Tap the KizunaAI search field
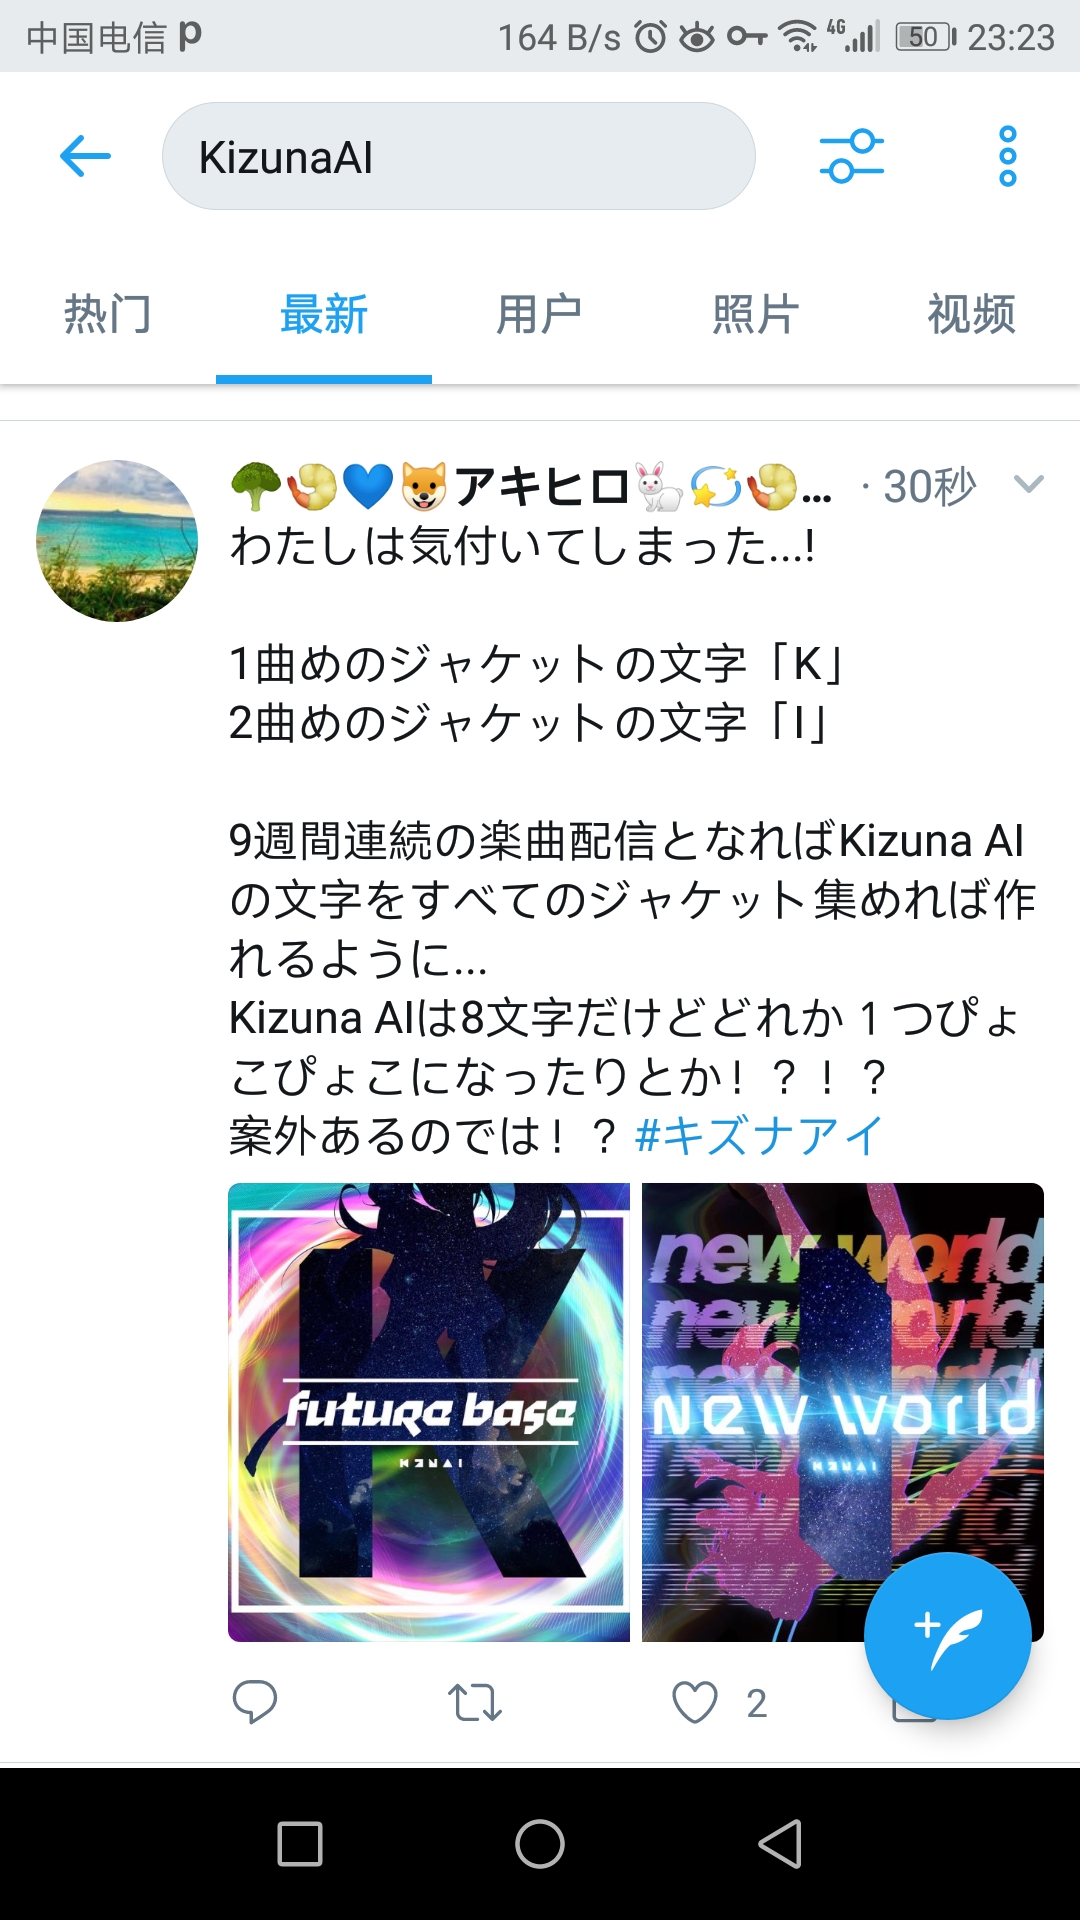The image size is (1080, 1920). [458, 156]
